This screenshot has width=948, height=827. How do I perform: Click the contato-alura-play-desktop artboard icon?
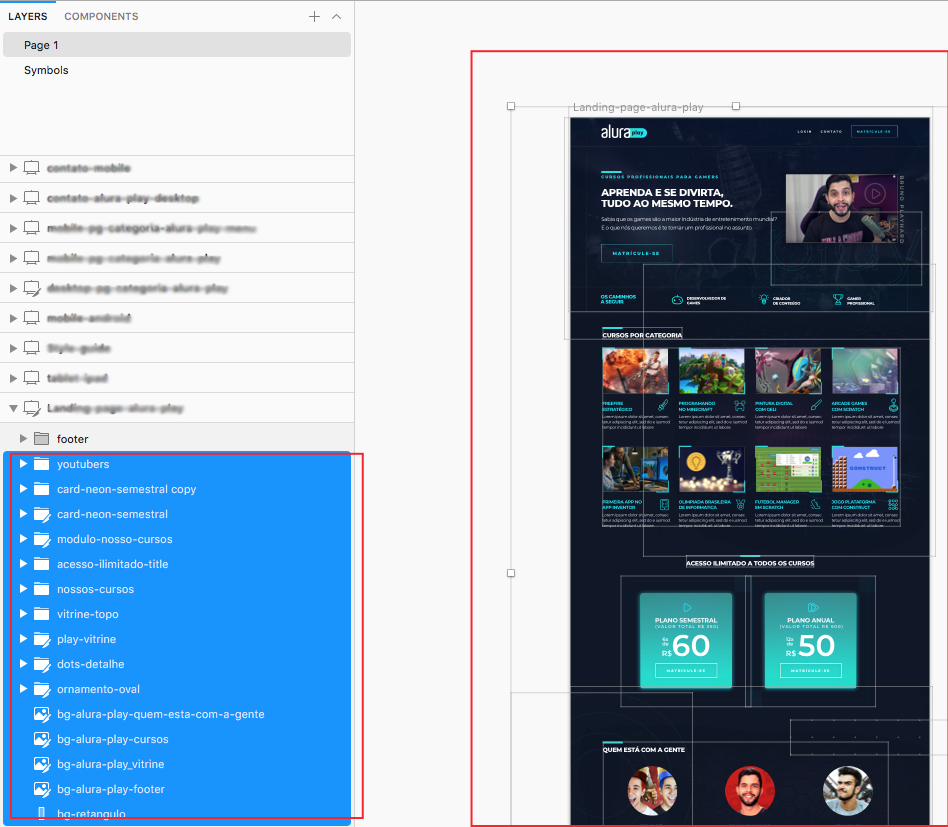point(31,198)
